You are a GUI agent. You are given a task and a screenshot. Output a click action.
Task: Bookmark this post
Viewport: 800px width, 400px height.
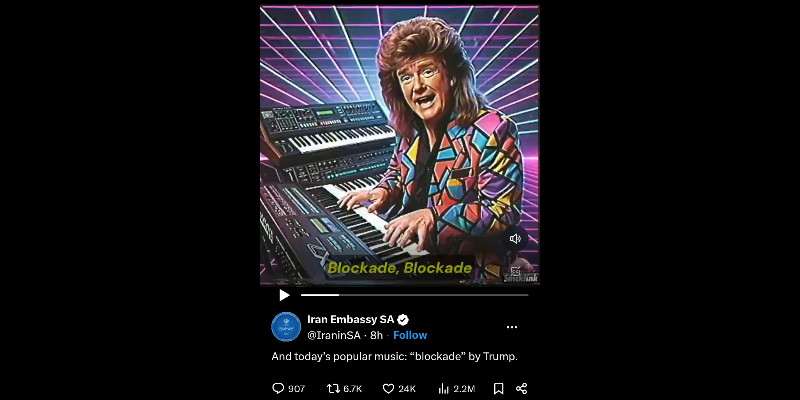click(498, 389)
